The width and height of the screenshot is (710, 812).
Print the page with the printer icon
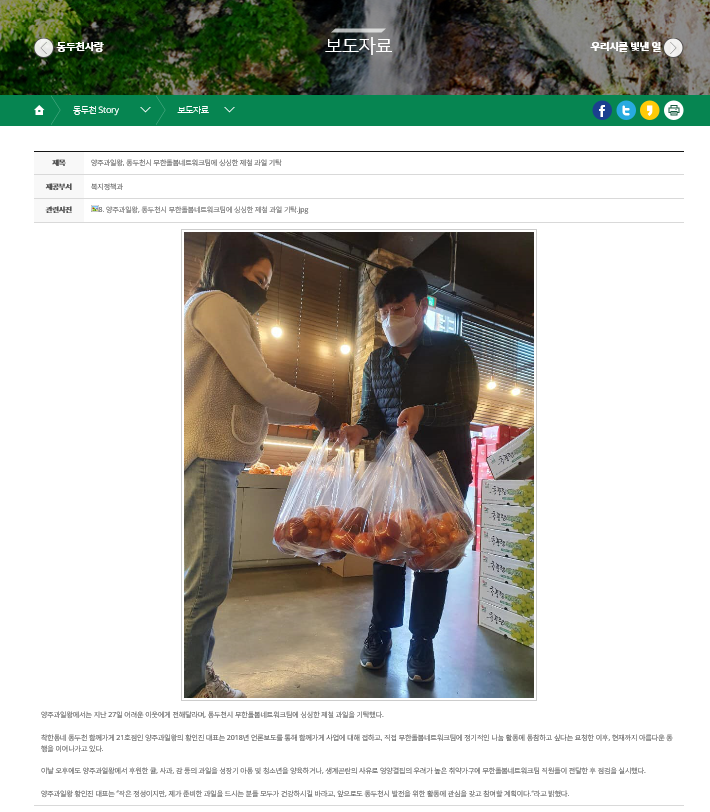pyautogui.click(x=673, y=110)
